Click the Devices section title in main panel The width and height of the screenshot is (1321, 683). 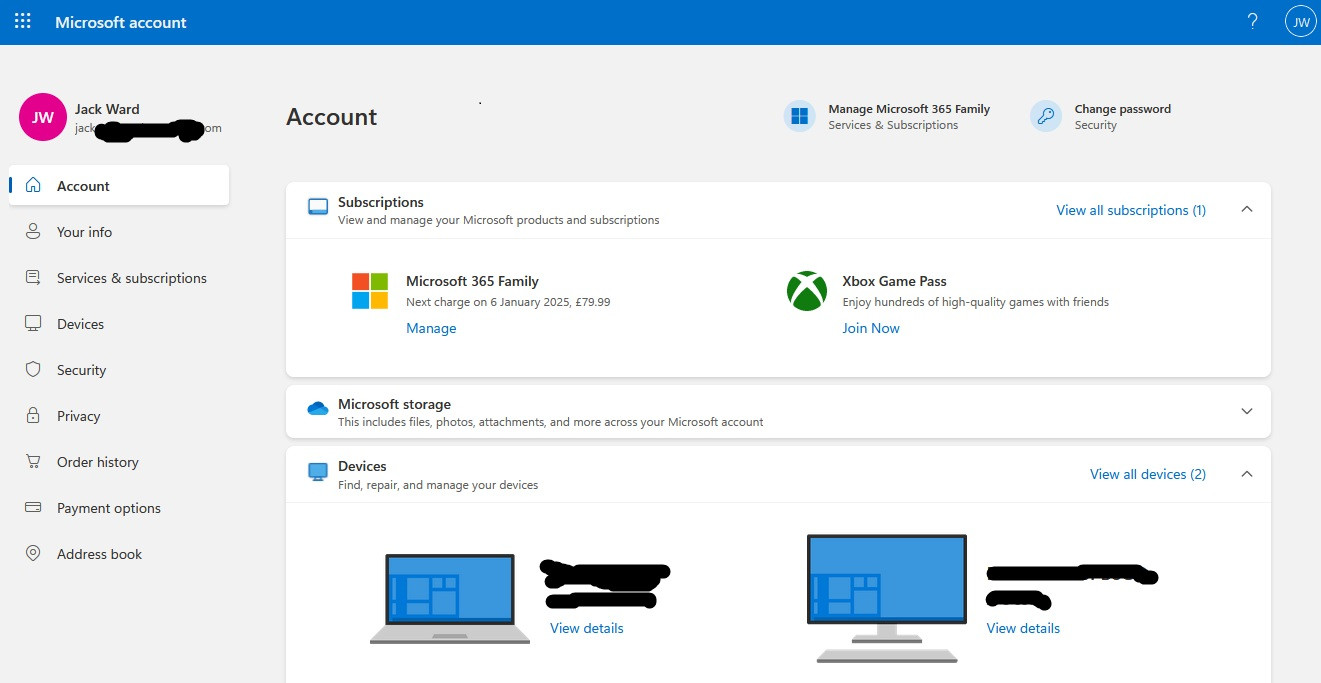click(x=362, y=466)
